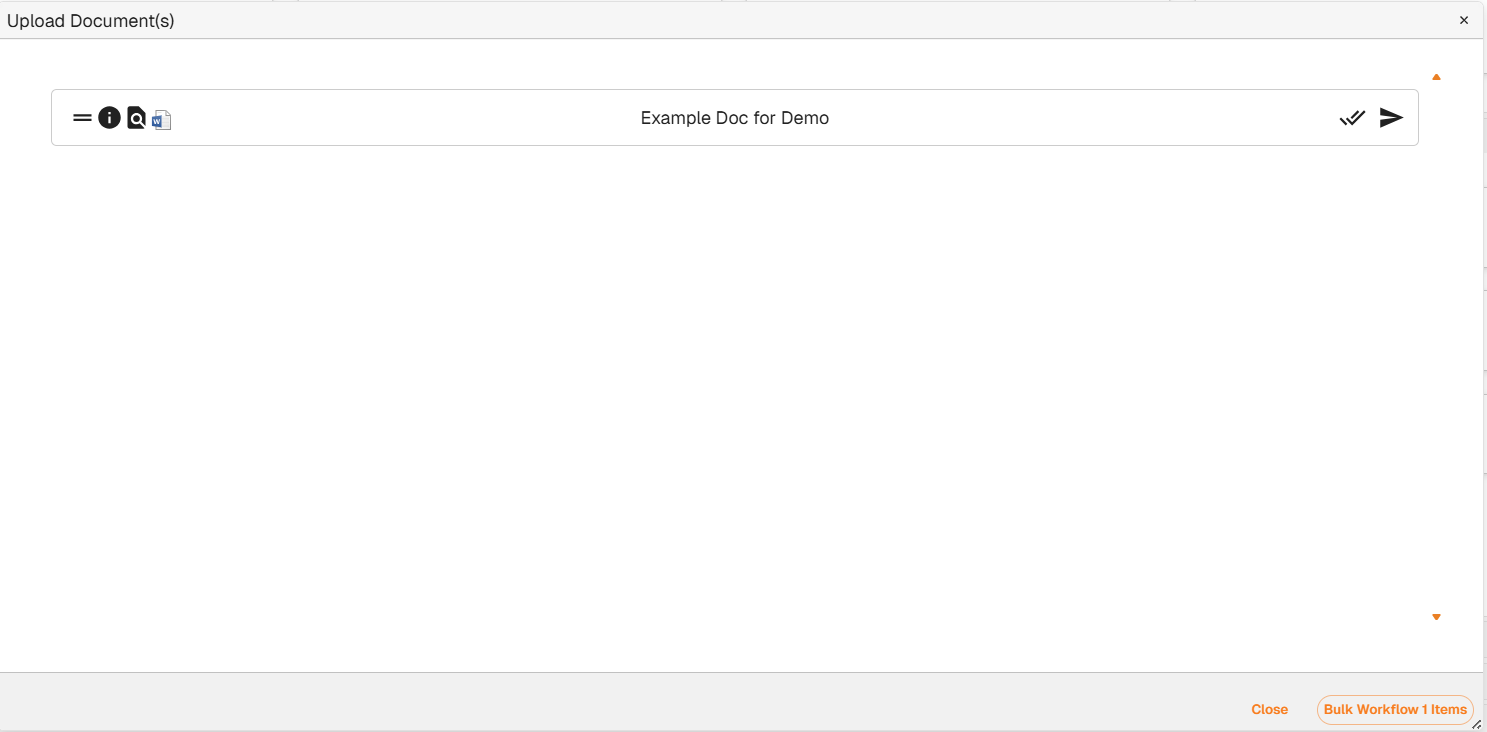Open the info icon for Example Doc
Image resolution: width=1487 pixels, height=732 pixels.
pyautogui.click(x=109, y=118)
